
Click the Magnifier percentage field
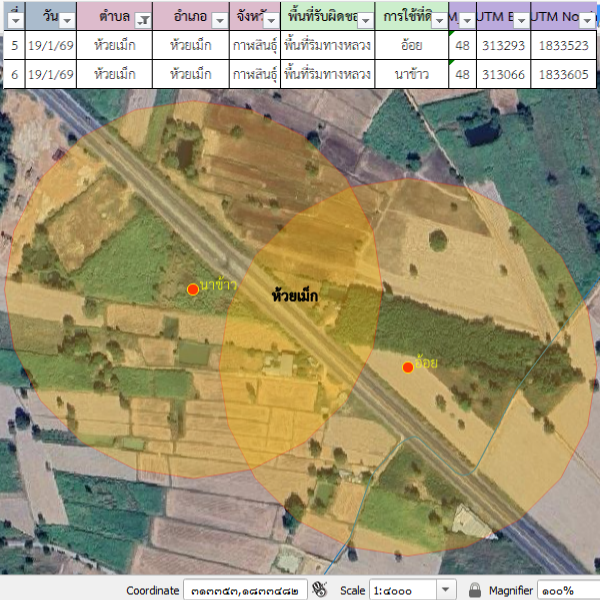567,590
